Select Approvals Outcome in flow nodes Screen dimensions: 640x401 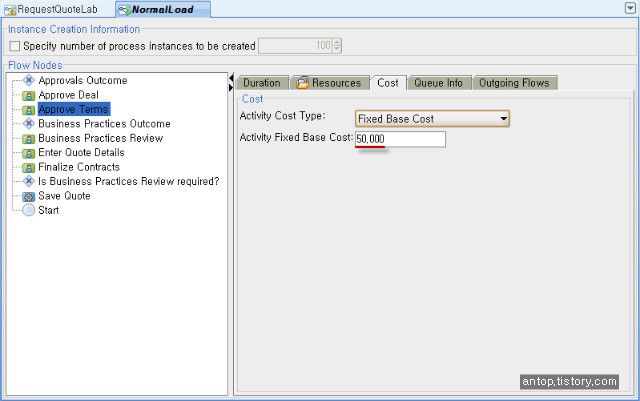click(x=83, y=80)
